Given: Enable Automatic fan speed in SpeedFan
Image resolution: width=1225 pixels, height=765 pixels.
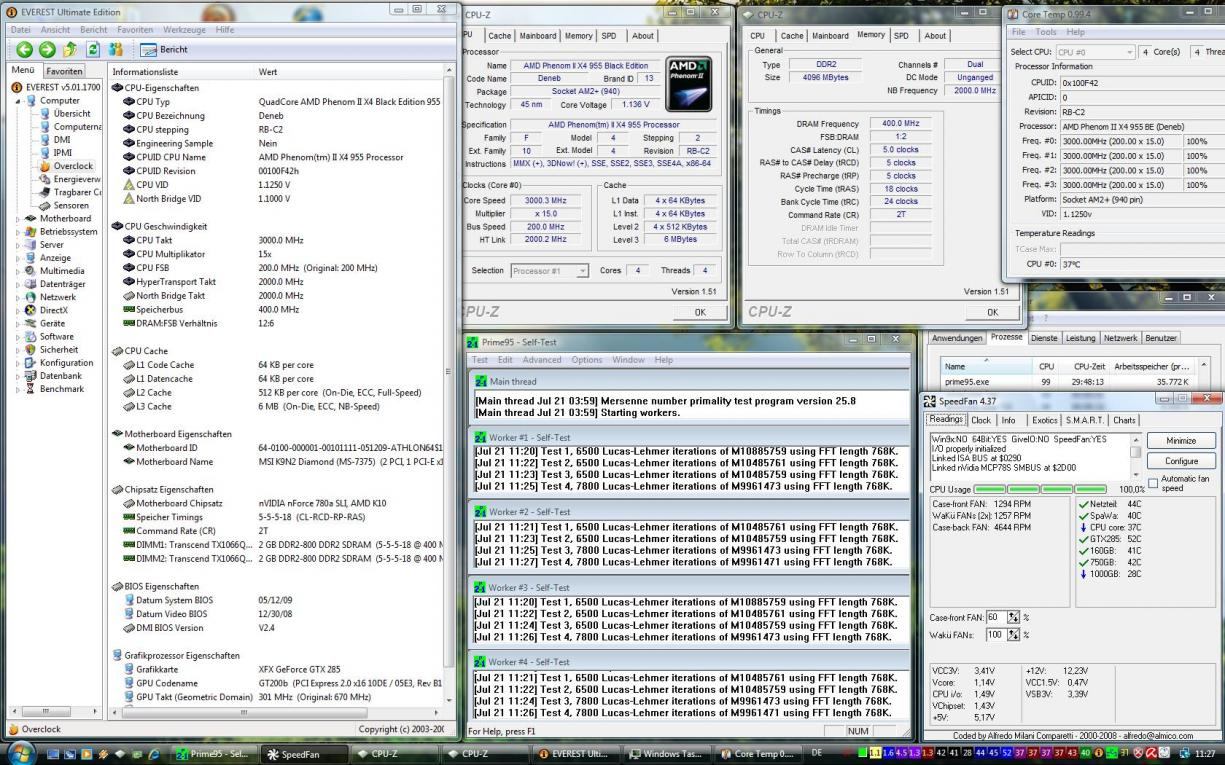Looking at the screenshot, I should [1154, 484].
